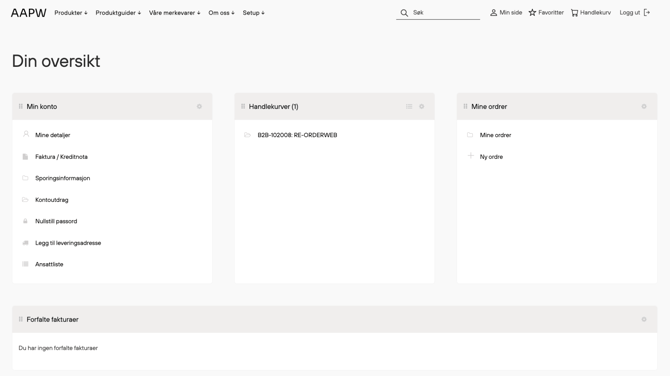670x376 pixels.
Task: Click the folder icon beside B2B-102008
Action: 247,135
